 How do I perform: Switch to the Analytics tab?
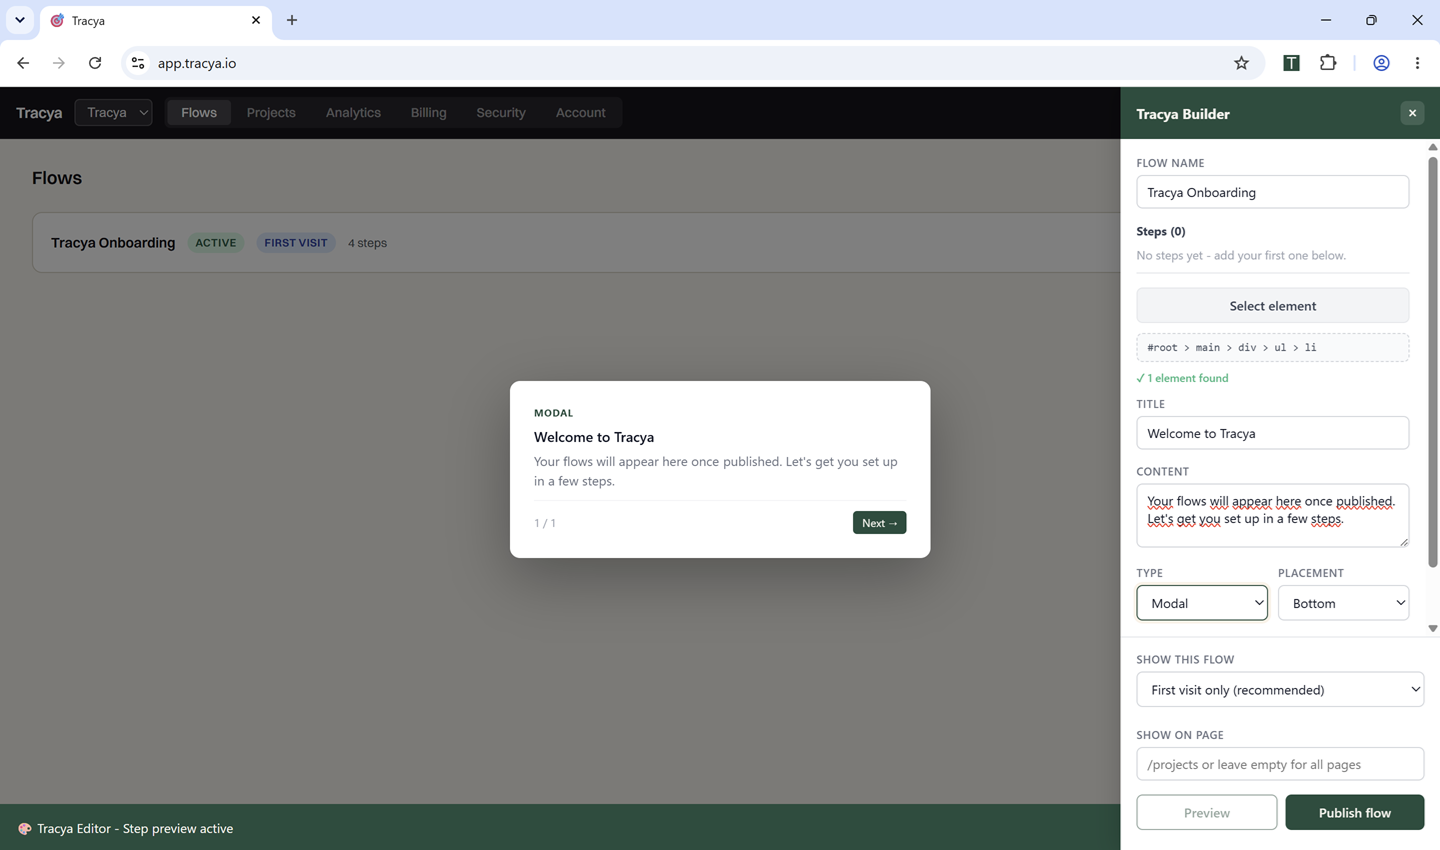coord(353,112)
